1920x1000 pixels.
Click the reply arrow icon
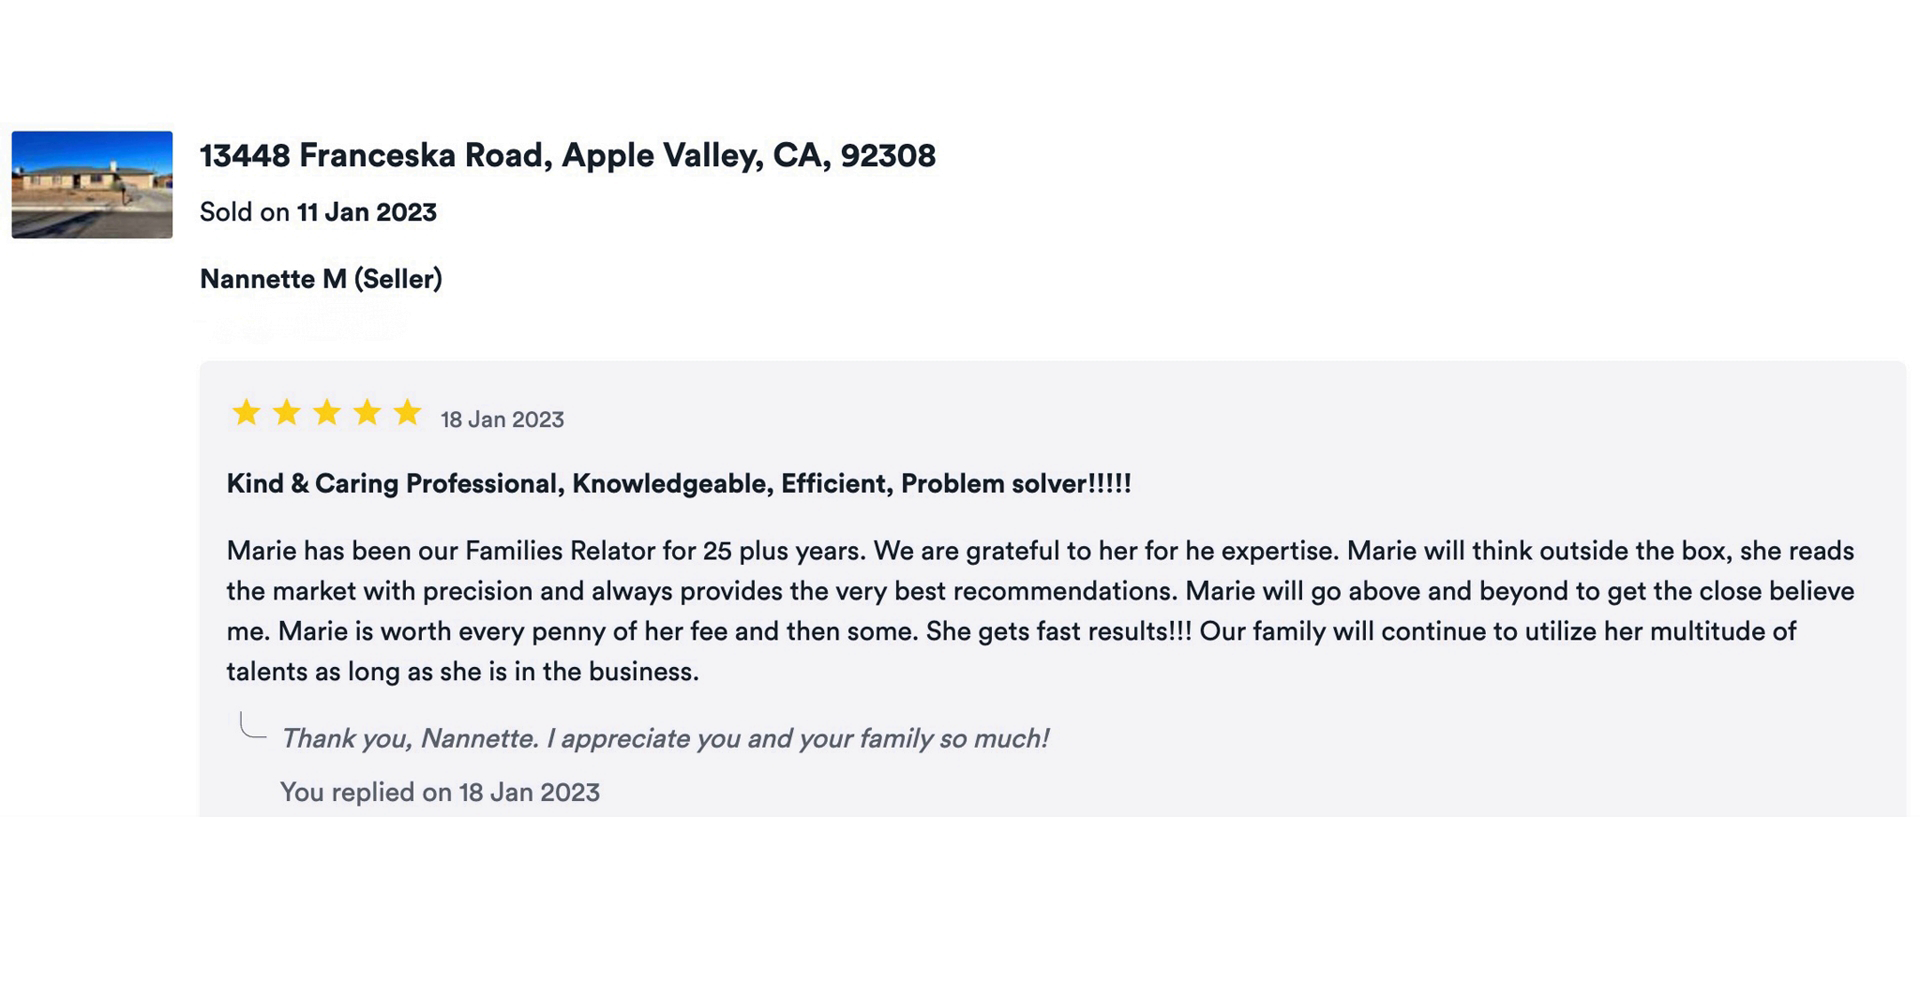(x=252, y=727)
